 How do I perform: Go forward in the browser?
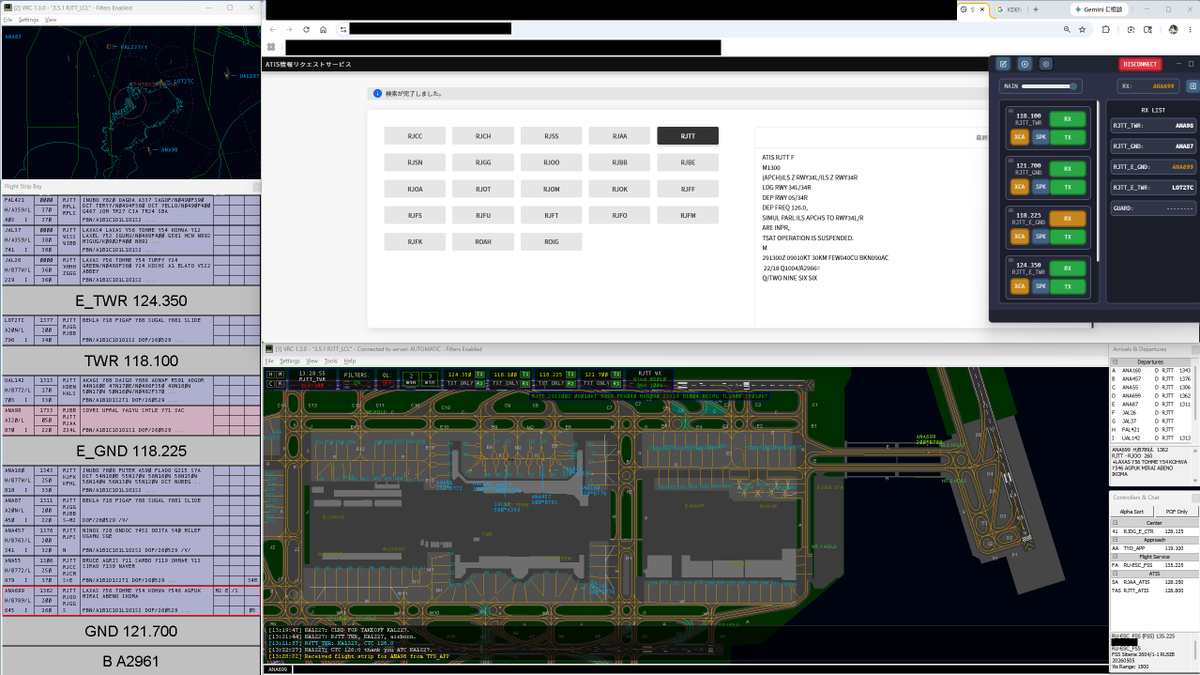pyautogui.click(x=290, y=29)
